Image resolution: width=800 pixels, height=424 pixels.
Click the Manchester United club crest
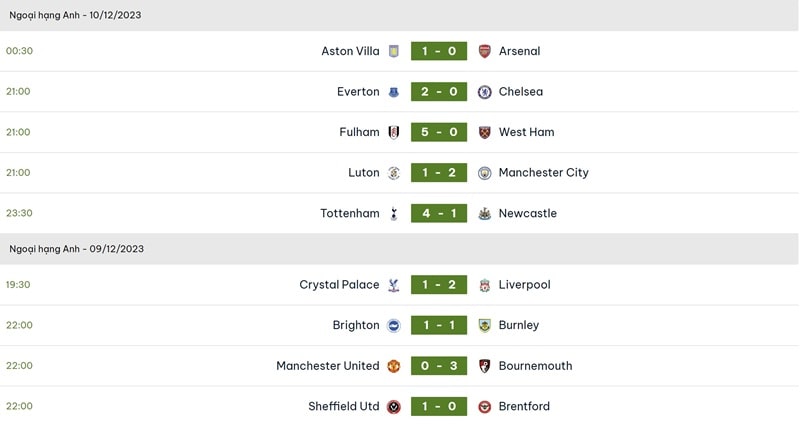click(394, 366)
